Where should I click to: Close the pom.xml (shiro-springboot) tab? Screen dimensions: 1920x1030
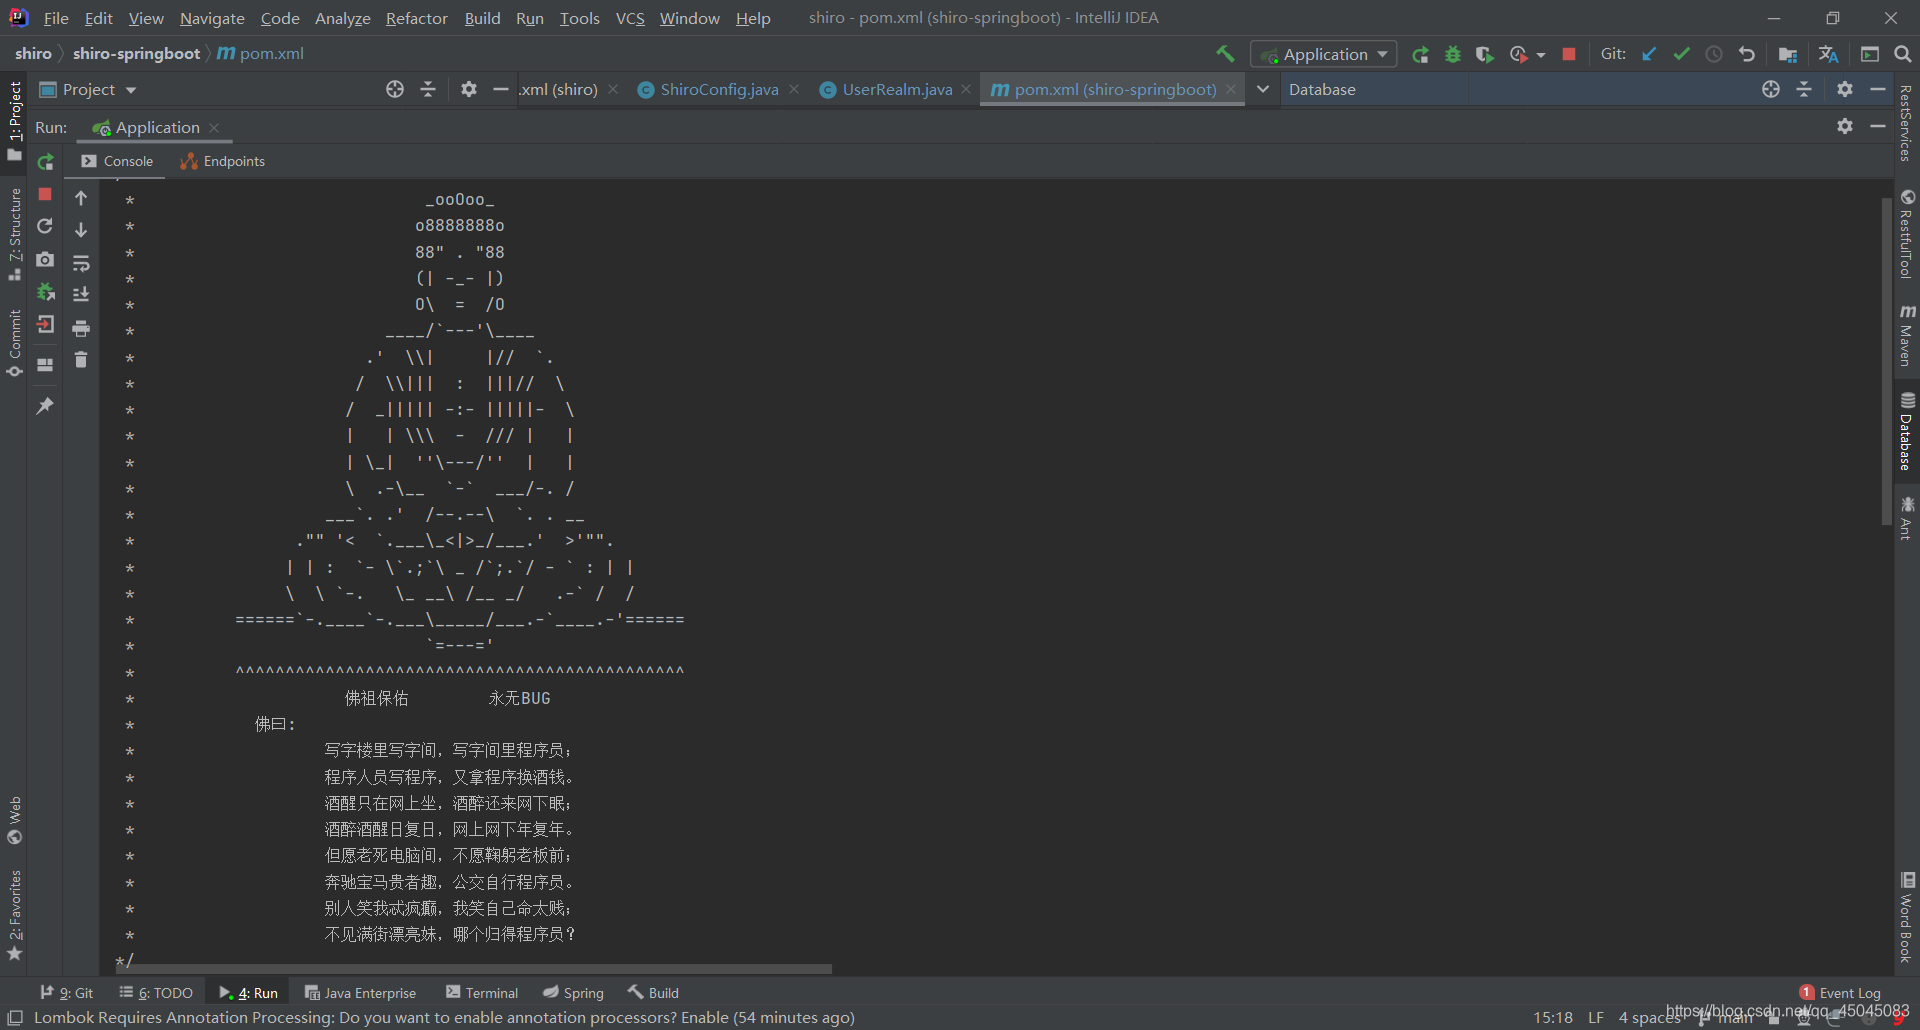click(x=1231, y=89)
